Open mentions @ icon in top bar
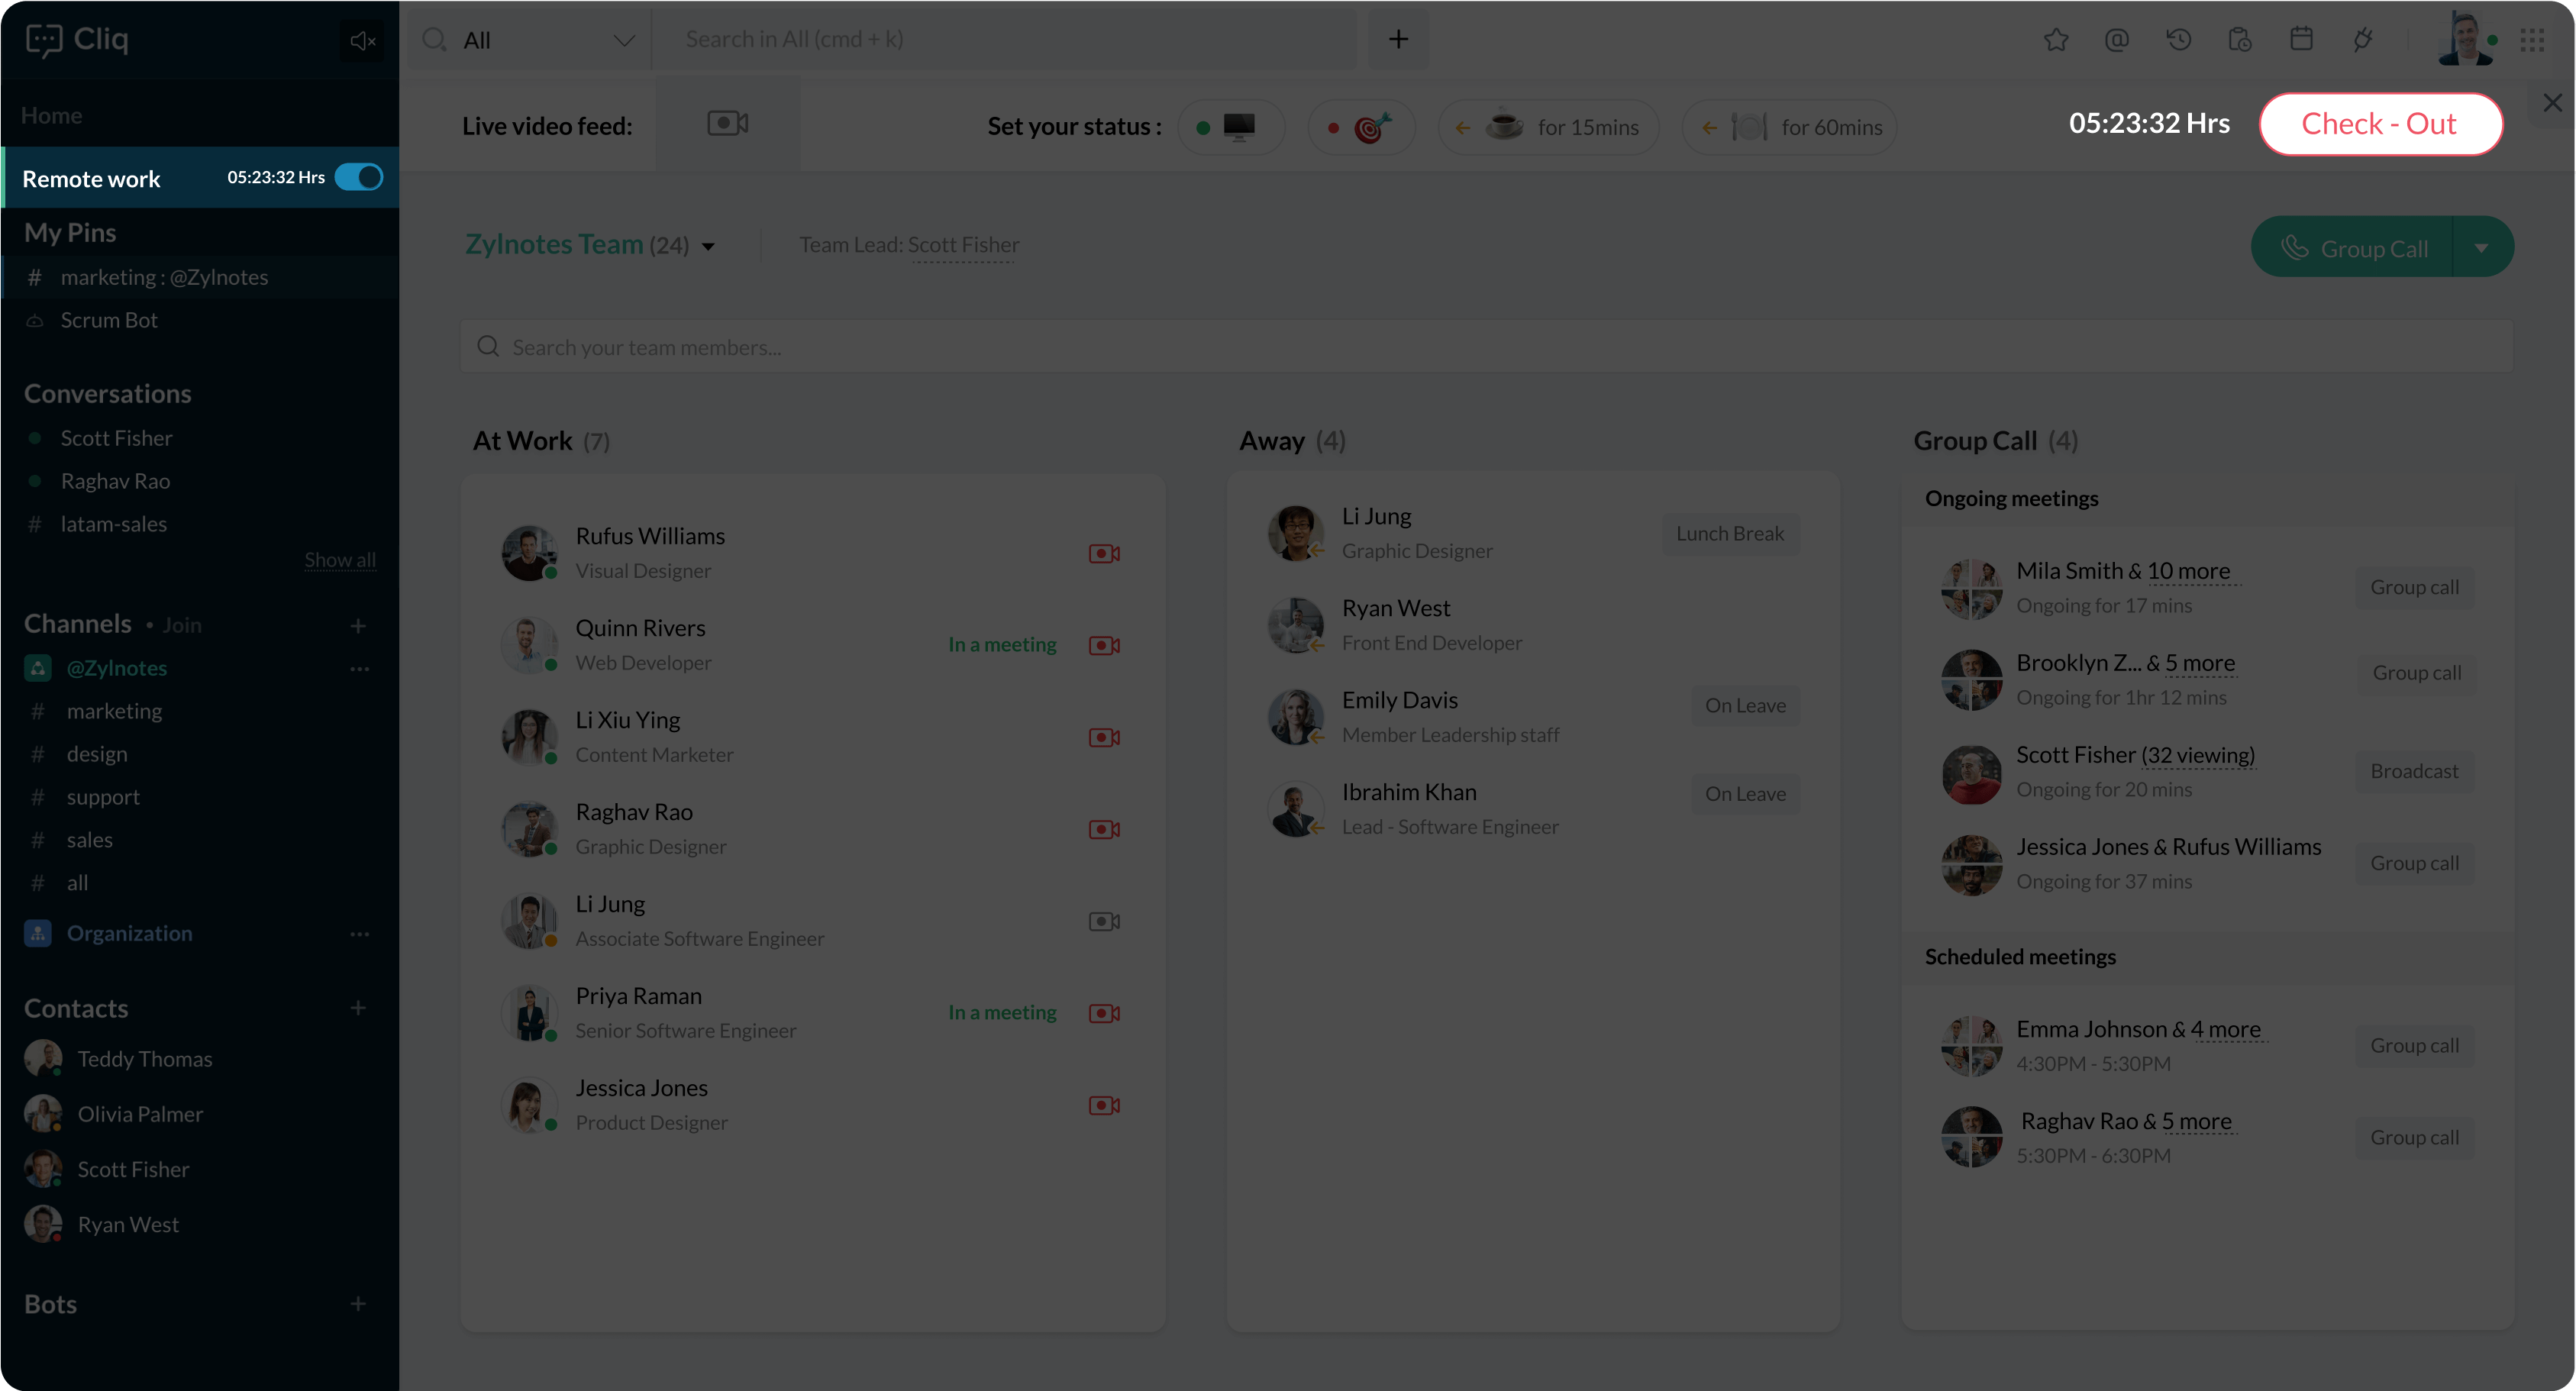This screenshot has height=1391, width=2576. 2116,40
